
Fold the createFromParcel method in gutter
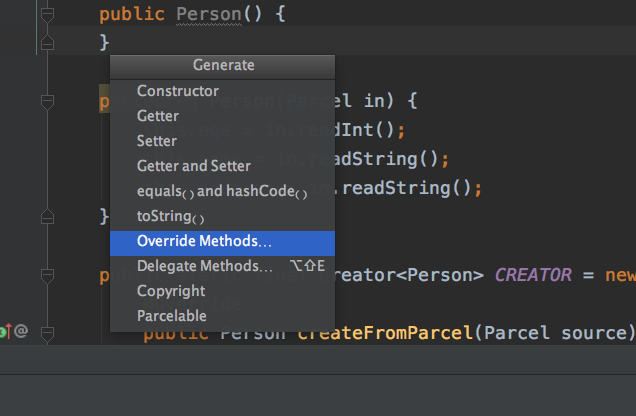click(47, 331)
